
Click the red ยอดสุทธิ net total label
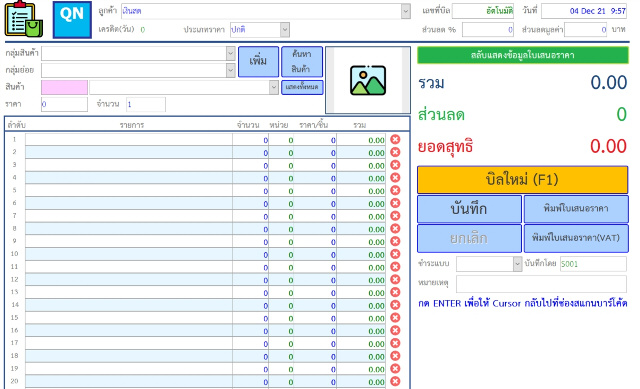click(x=445, y=147)
